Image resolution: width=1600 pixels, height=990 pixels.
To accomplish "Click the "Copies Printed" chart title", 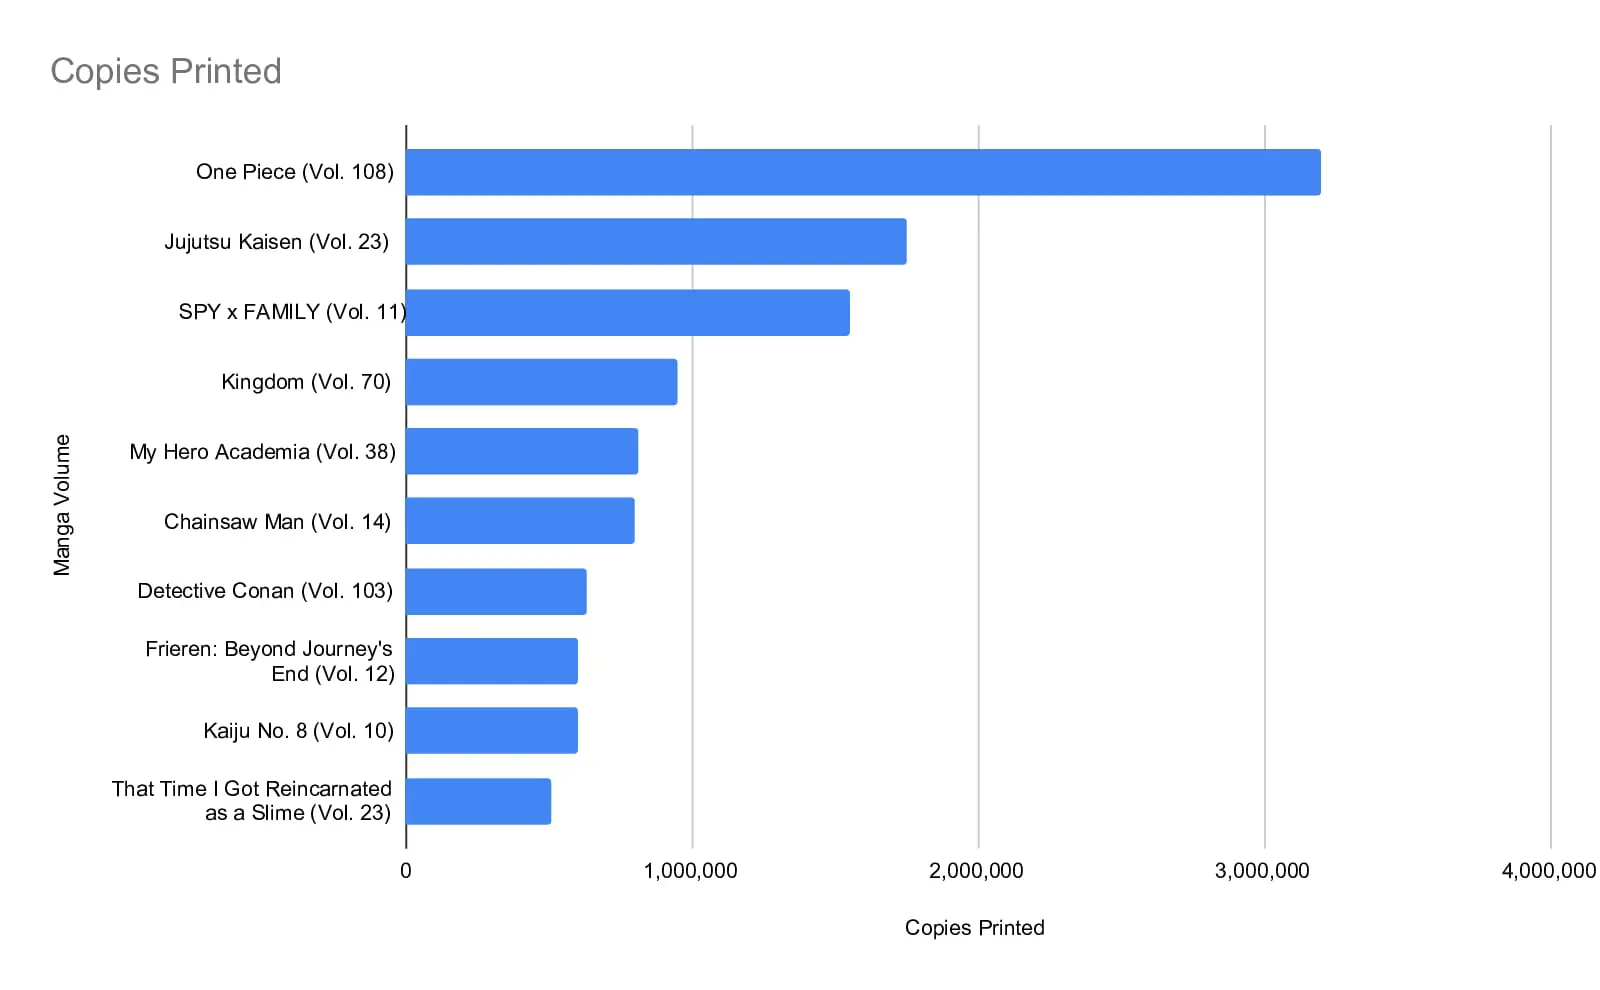I will tap(166, 72).
